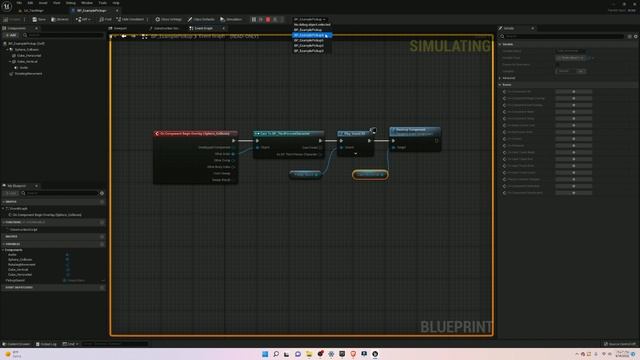Viewport: 640px width, 360px height.
Task: Open the Diff toolbar dropdown
Action: pyautogui.click(x=83, y=19)
